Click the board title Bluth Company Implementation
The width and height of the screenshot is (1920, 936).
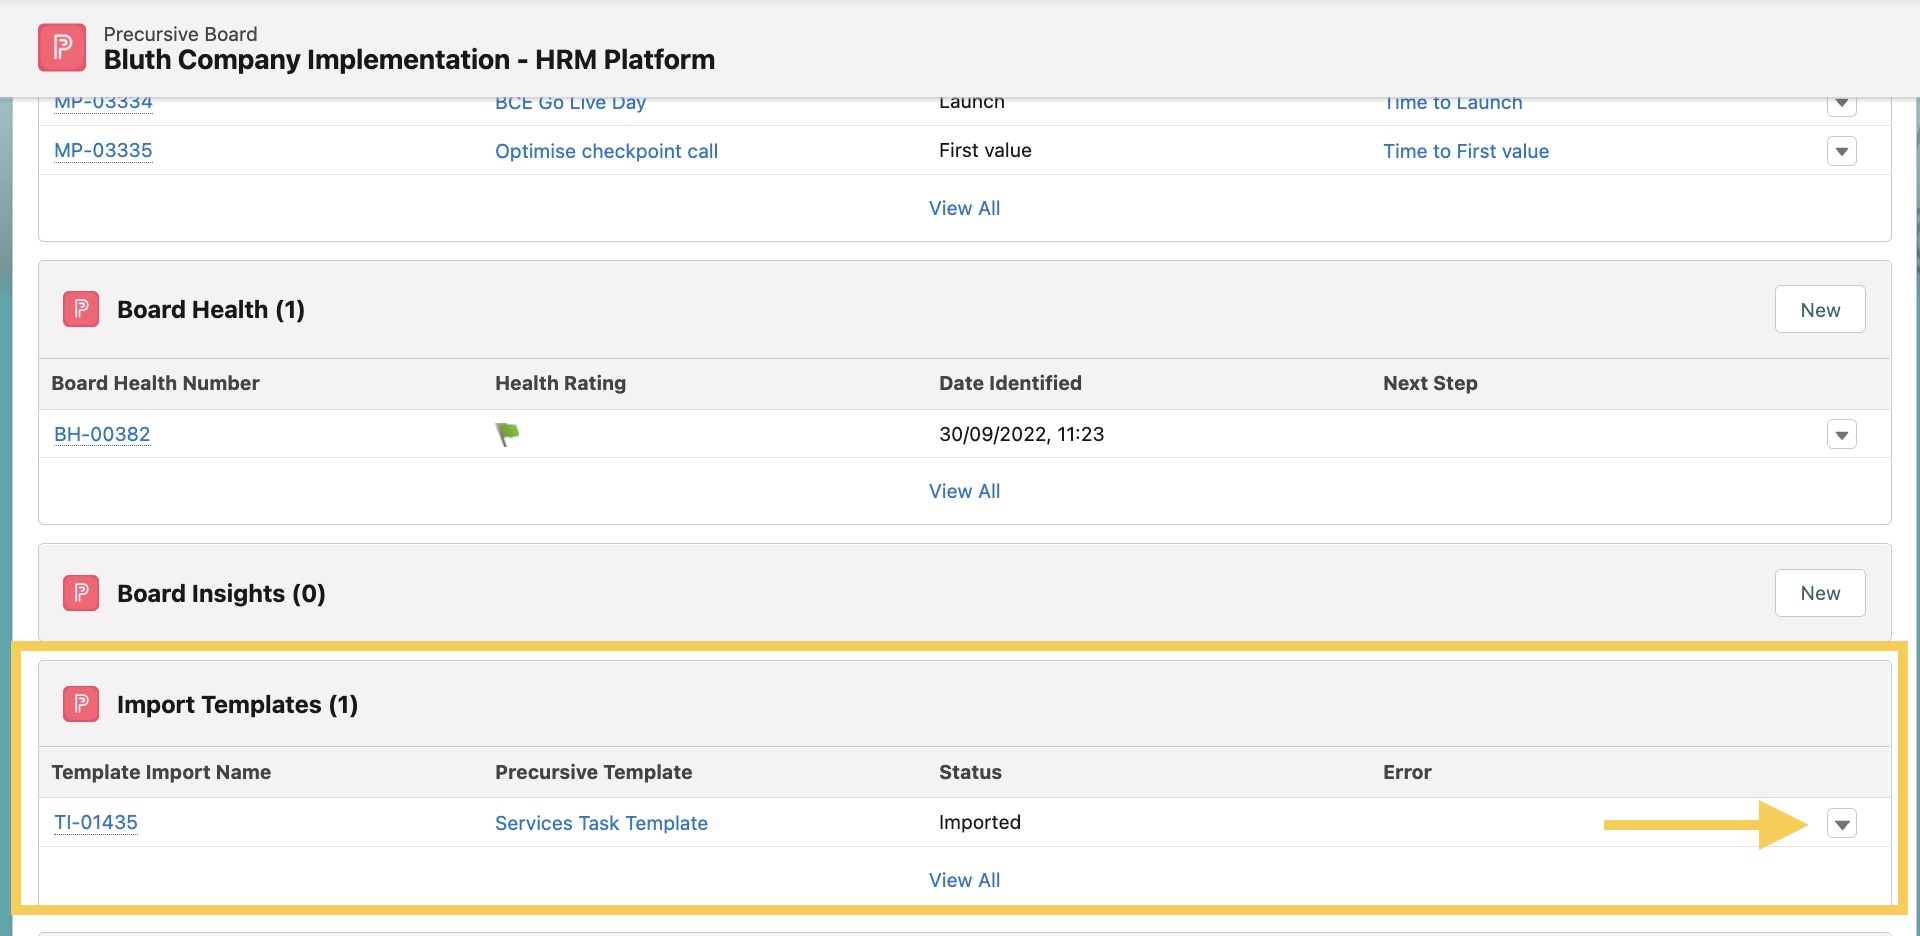pos(409,60)
